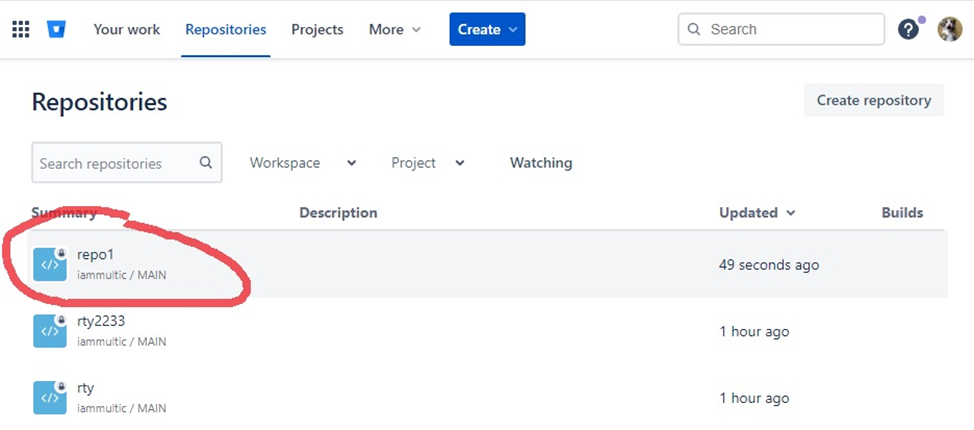Expand the Workspace filter dropdown
The width and height of the screenshot is (974, 430).
coord(303,163)
